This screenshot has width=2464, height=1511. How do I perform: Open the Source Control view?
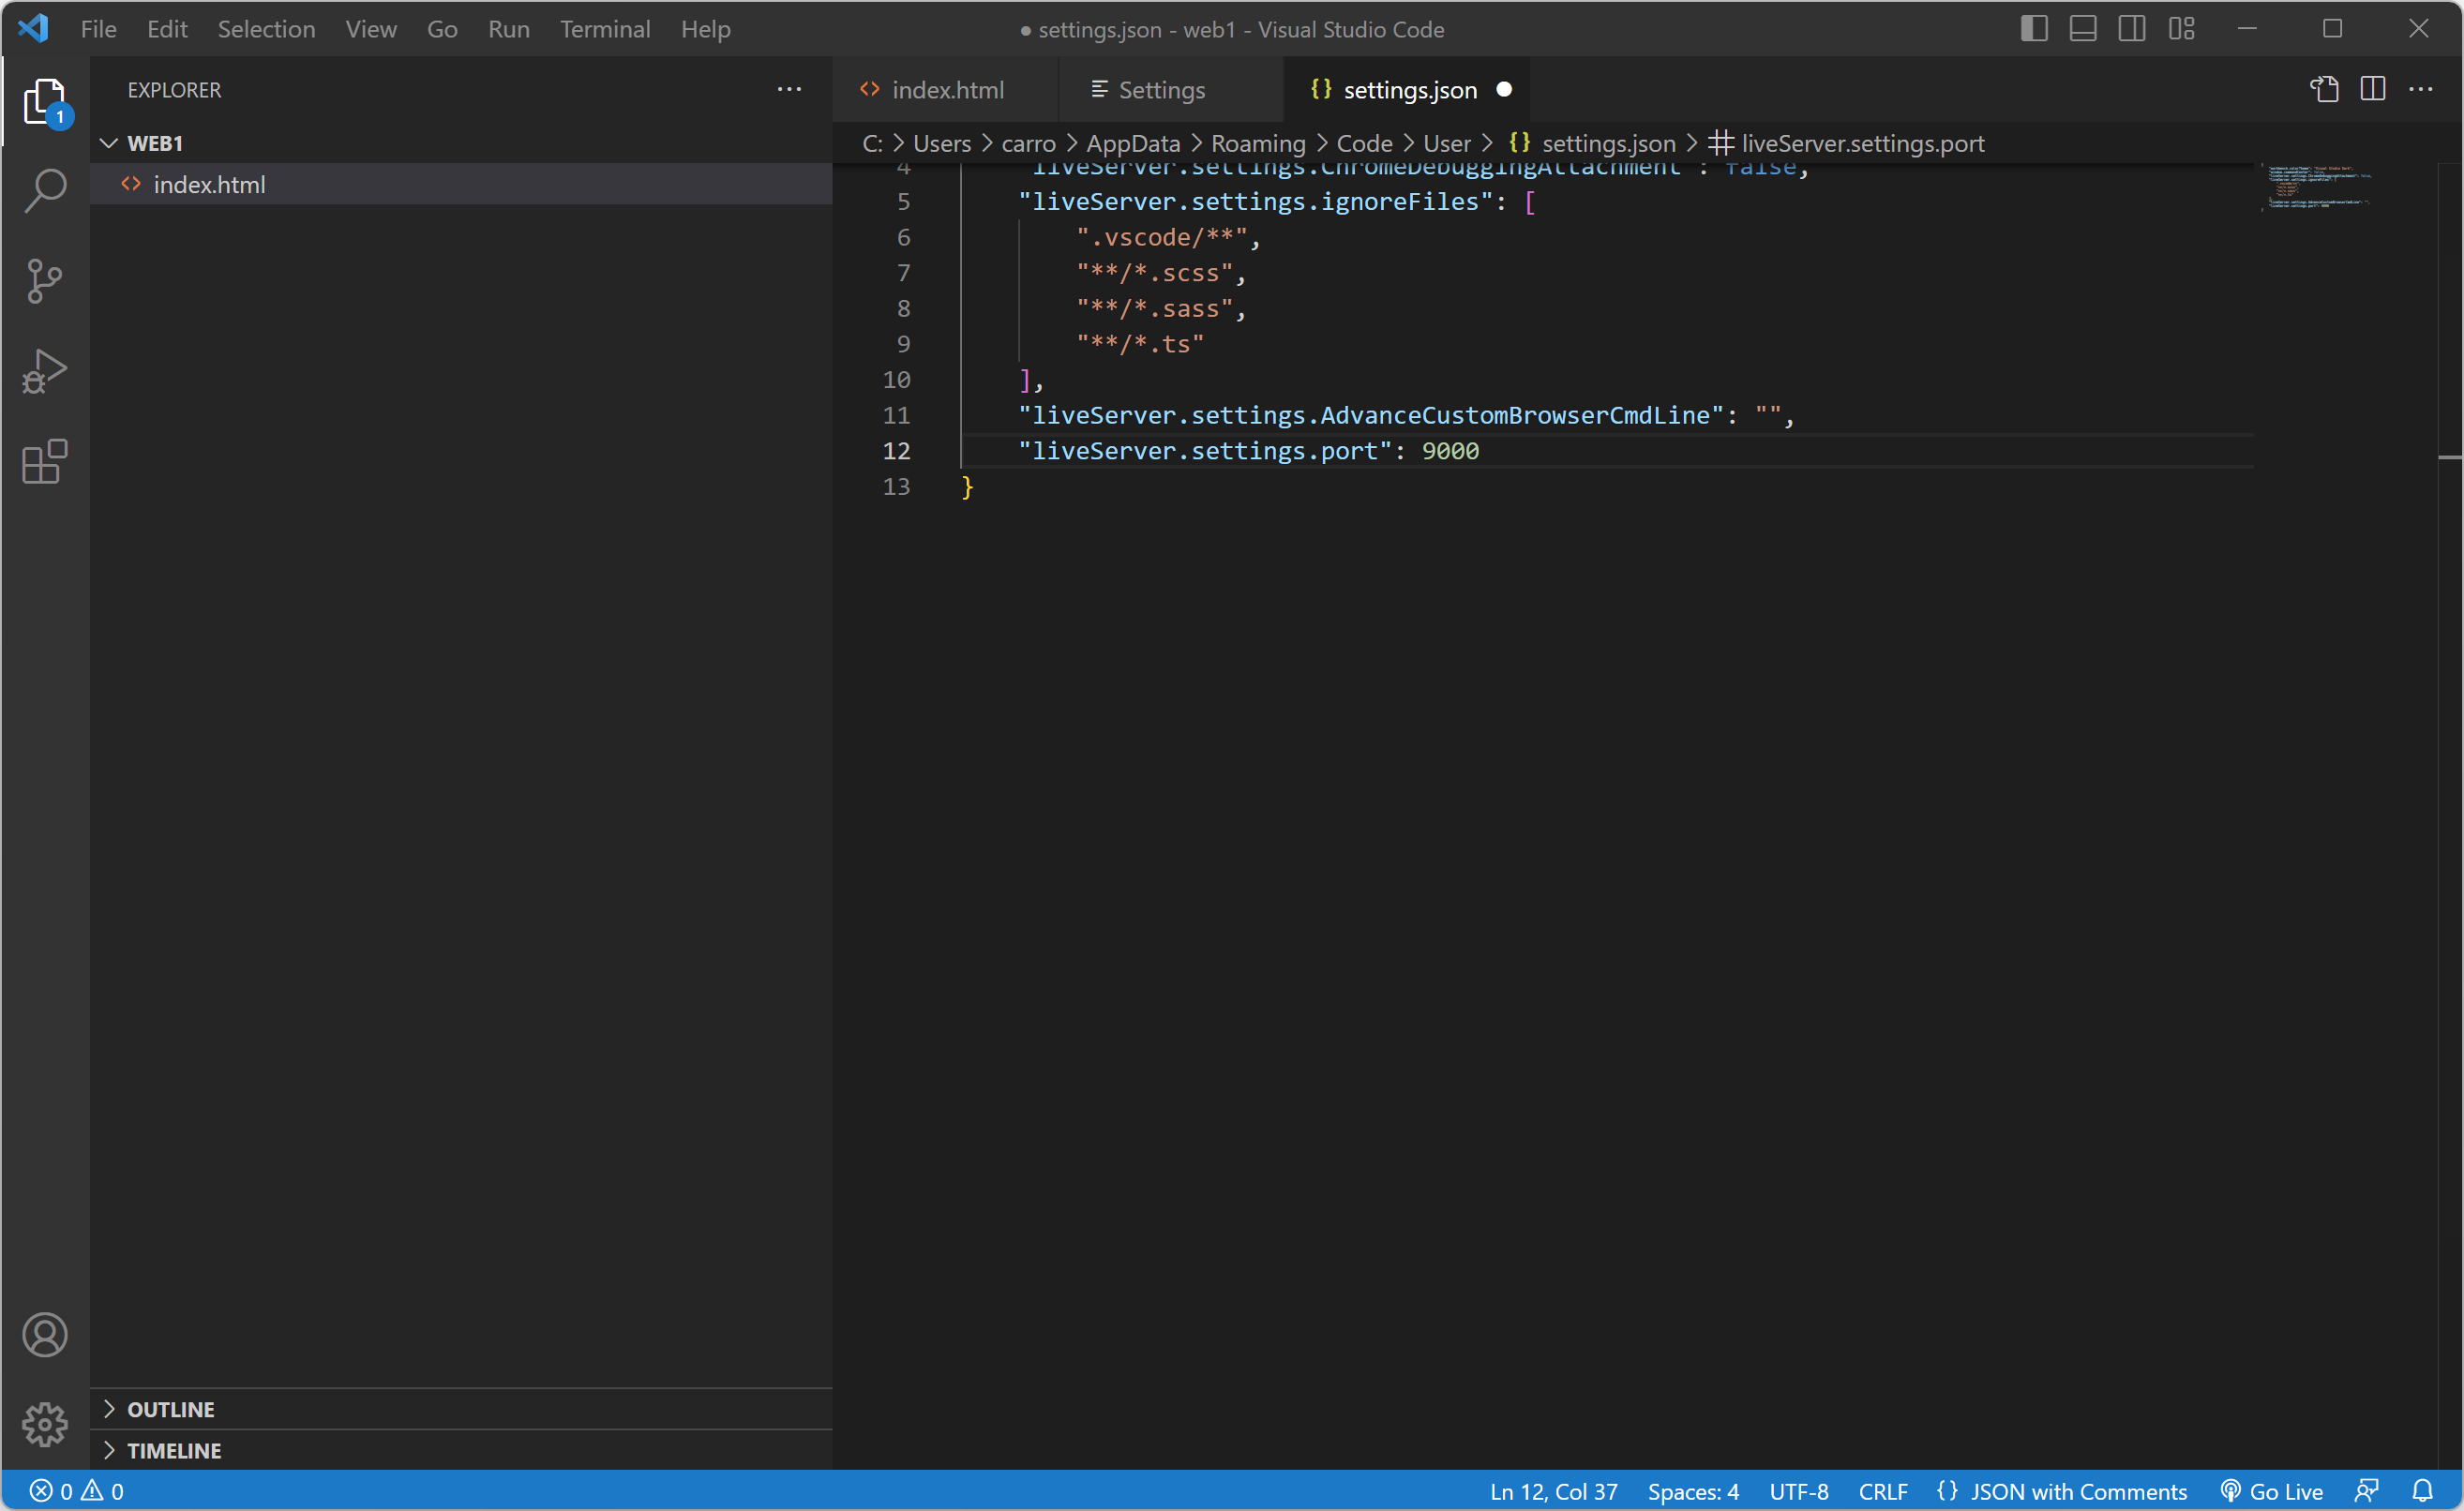[45, 280]
